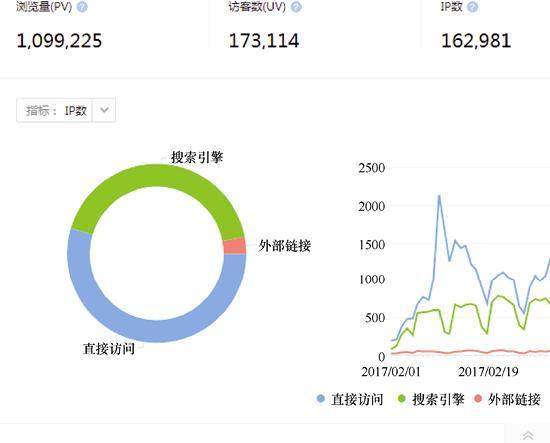Toggle 直接访问 series in chart legend
550x443 pixels.
click(x=350, y=399)
